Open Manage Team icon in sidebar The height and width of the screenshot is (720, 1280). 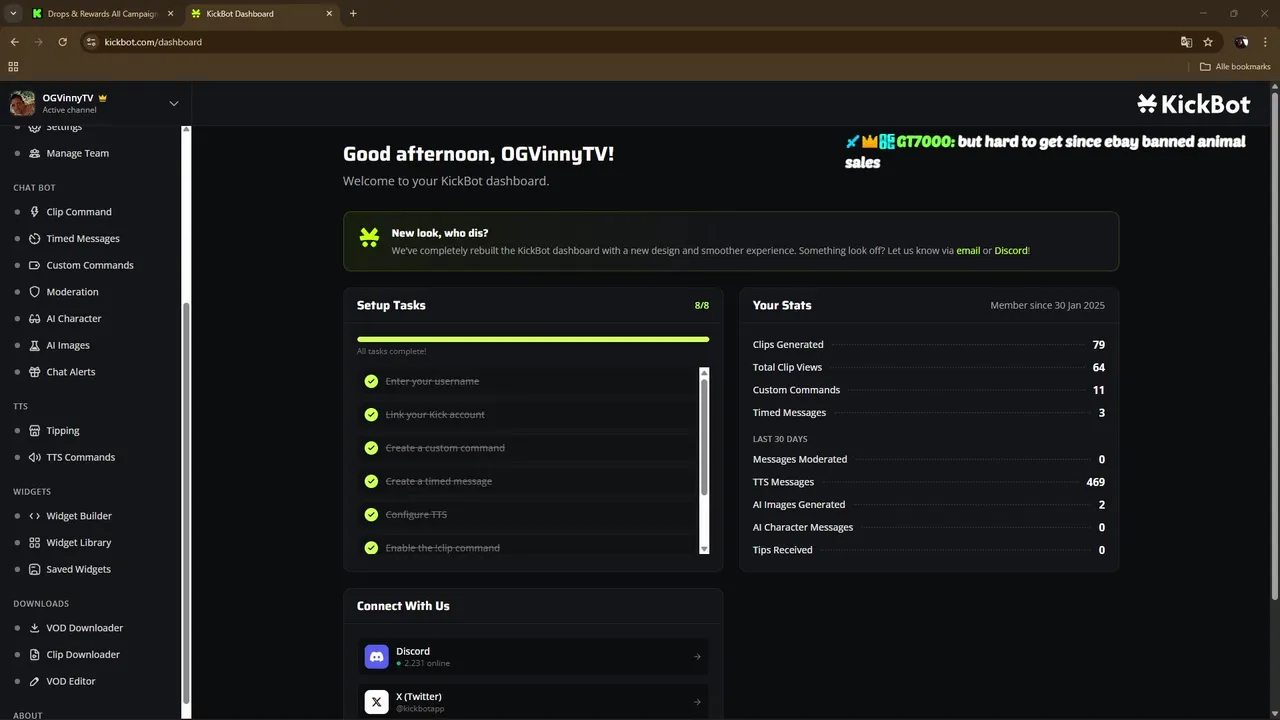(x=35, y=153)
